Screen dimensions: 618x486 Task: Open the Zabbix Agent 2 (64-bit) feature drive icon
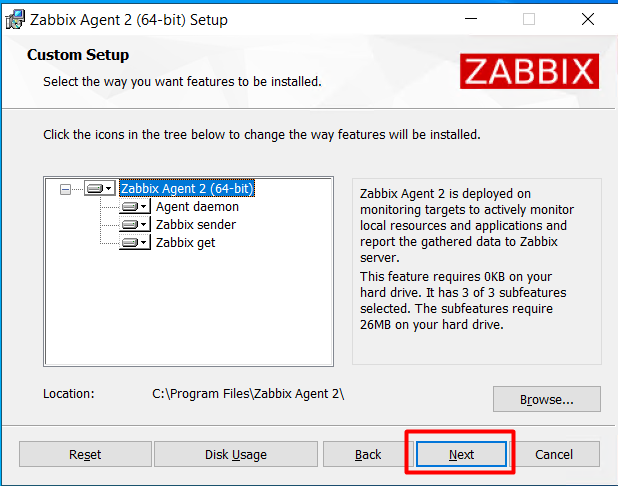(x=100, y=188)
